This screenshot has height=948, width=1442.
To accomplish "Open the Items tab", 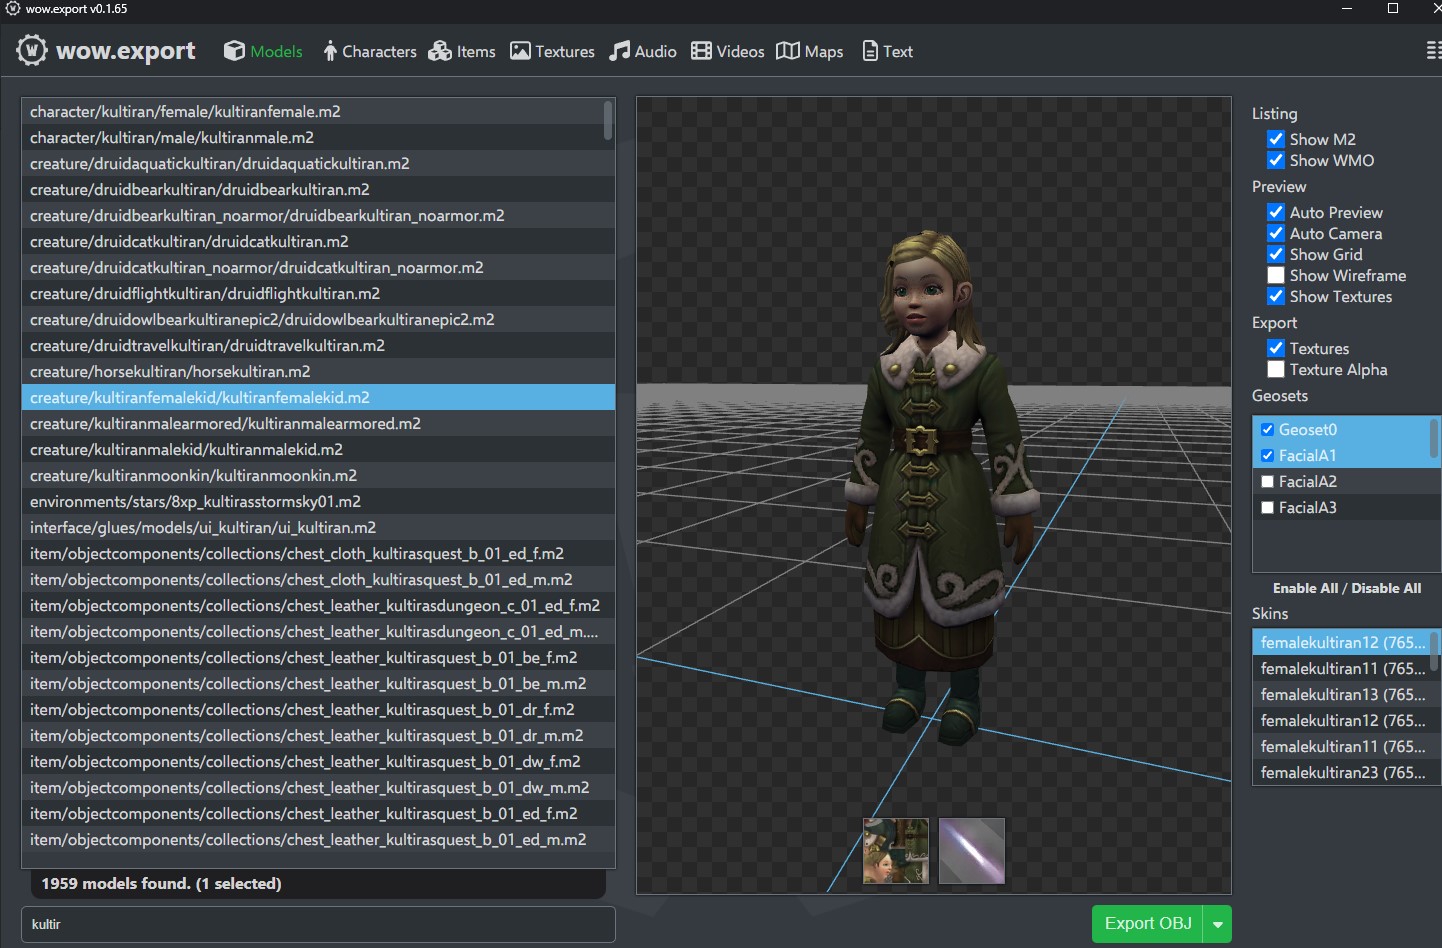I will tap(462, 51).
